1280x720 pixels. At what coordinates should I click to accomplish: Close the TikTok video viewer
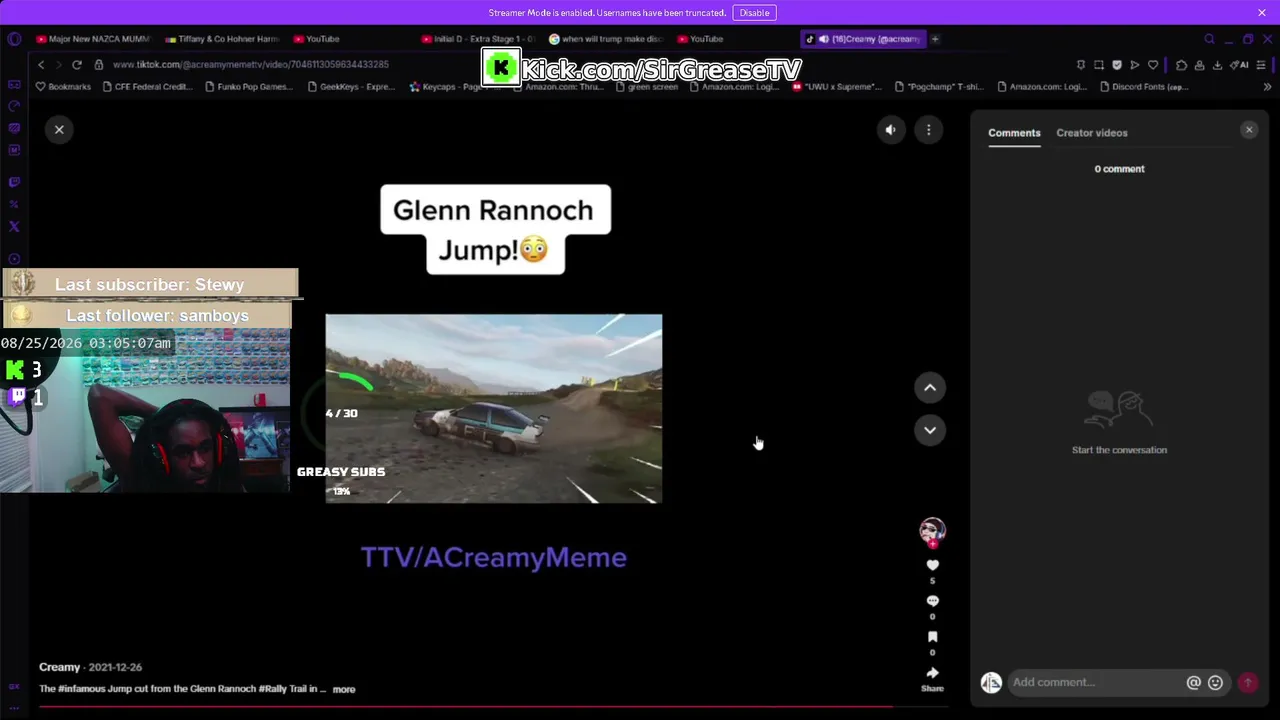59,129
